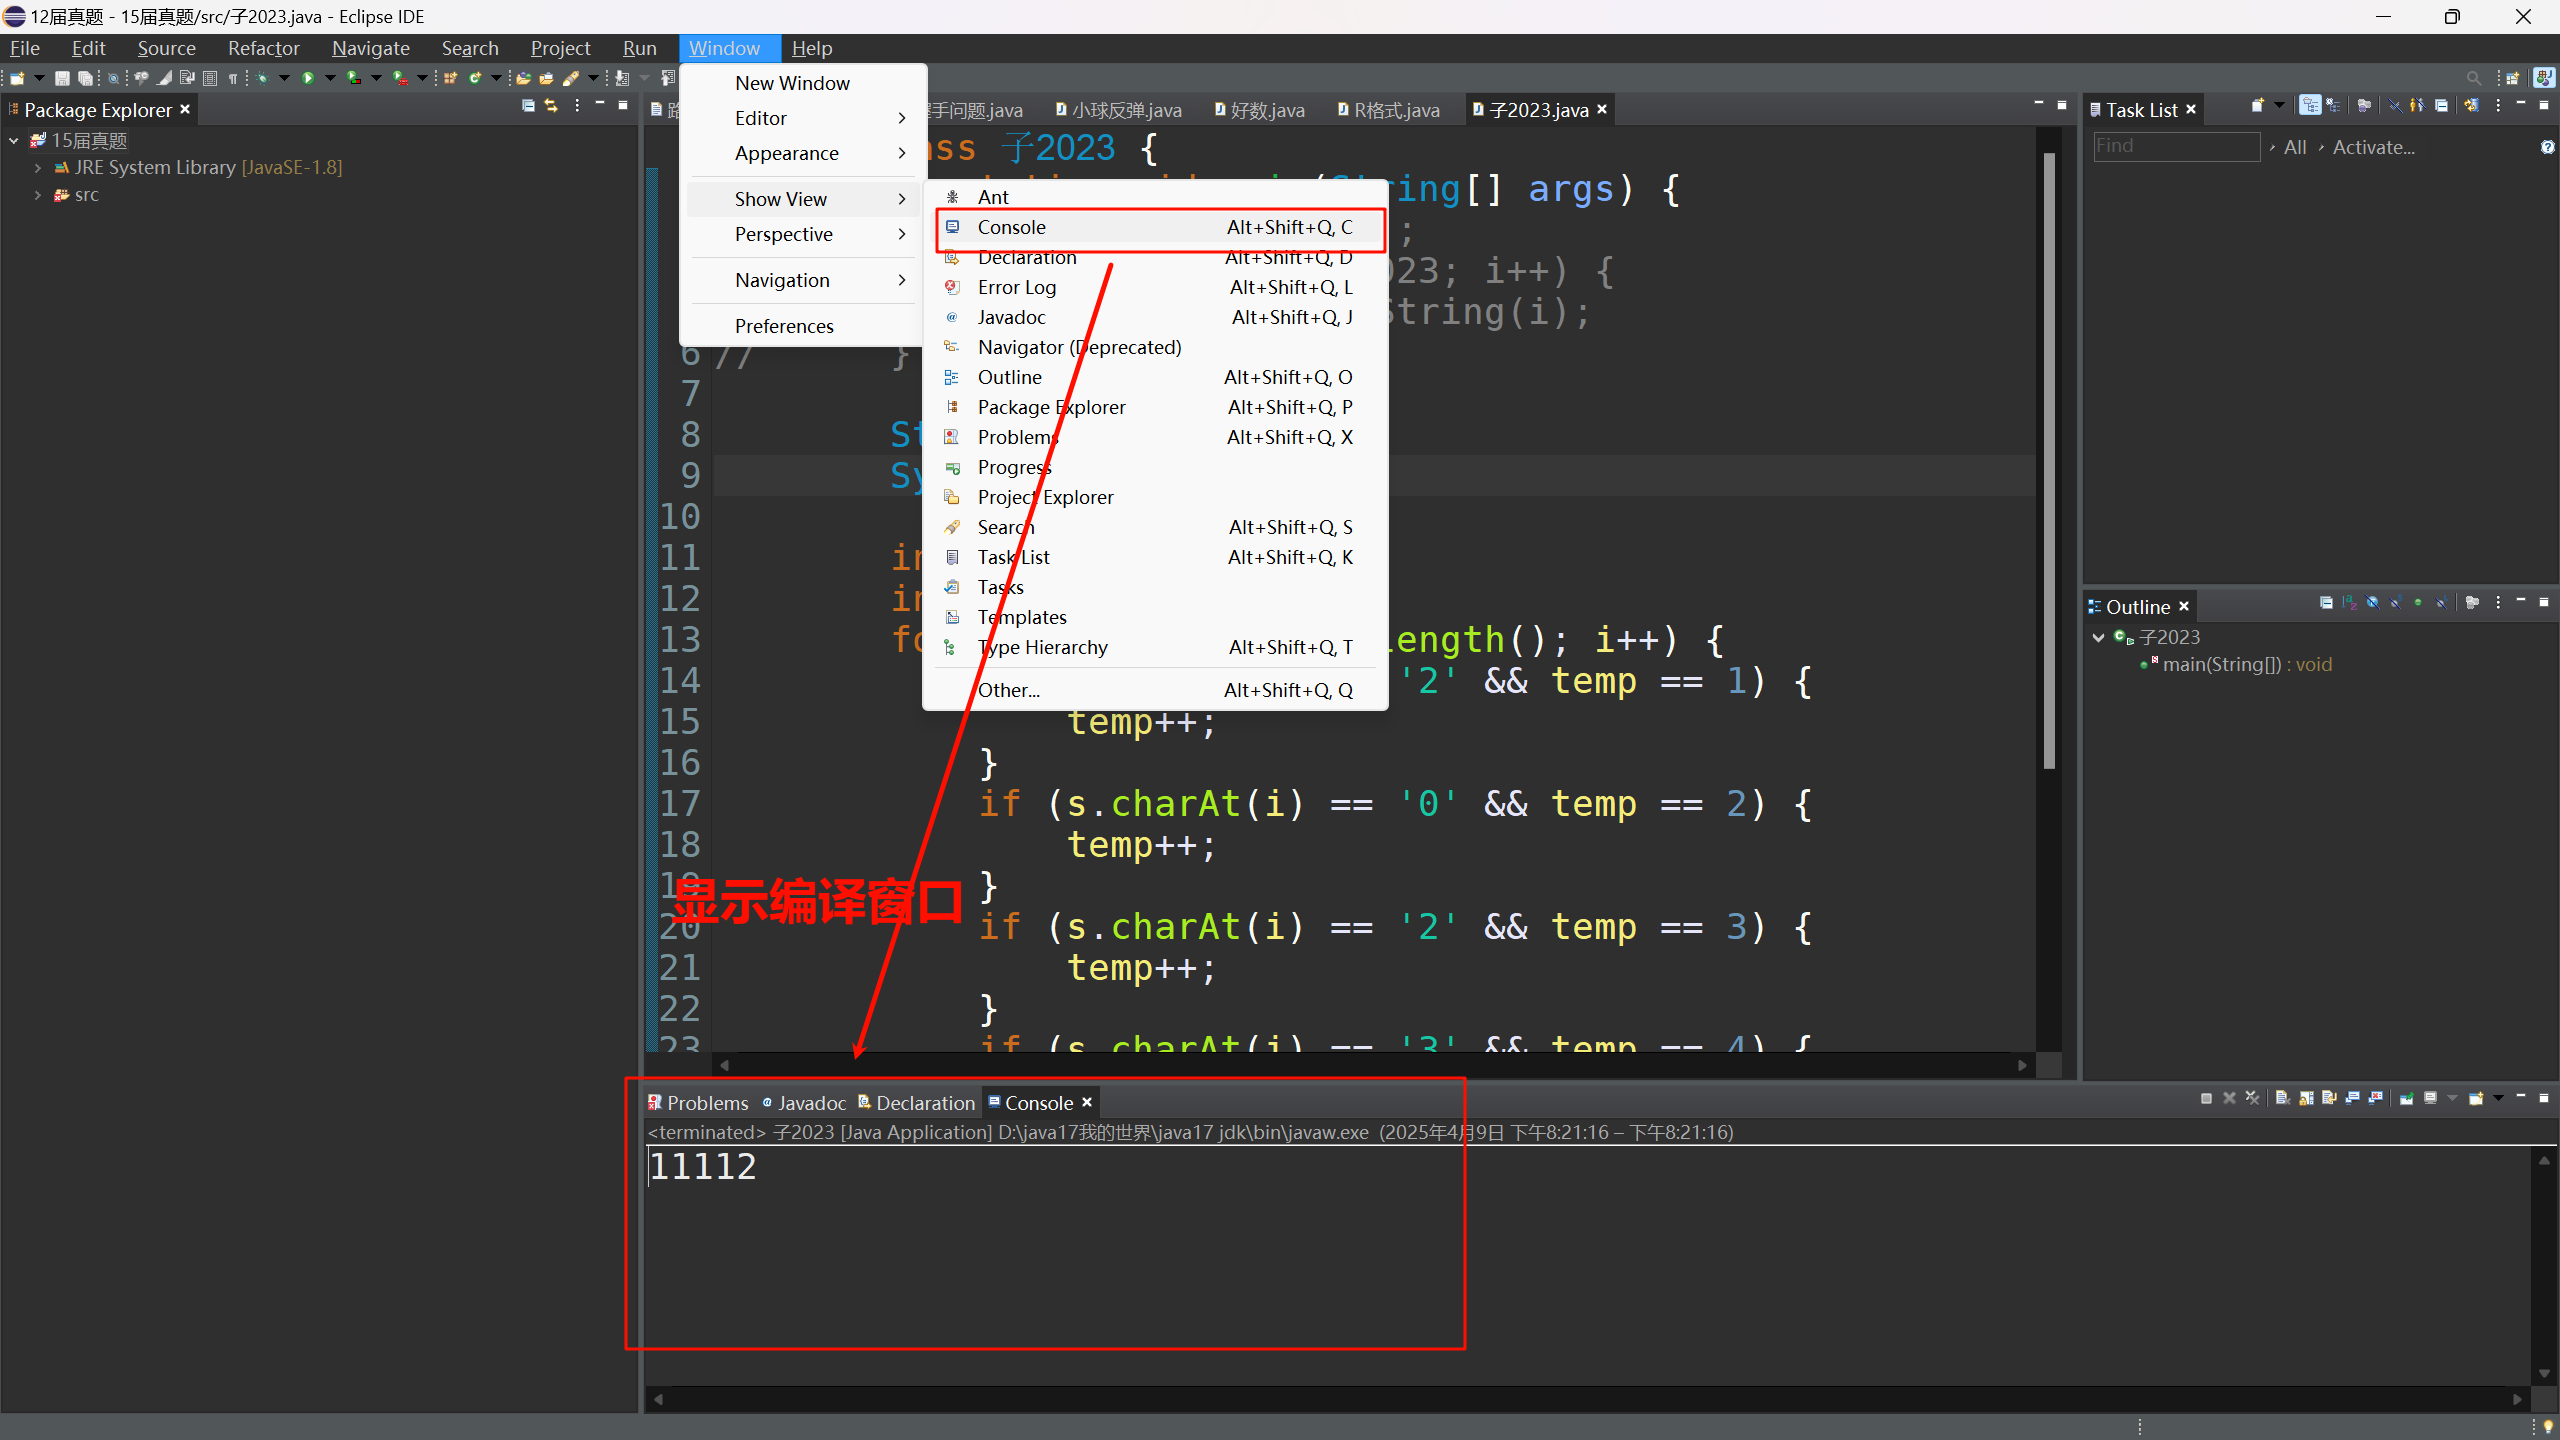
Task: Toggle Categorized view in Task List toolbar
Action: [2310, 106]
